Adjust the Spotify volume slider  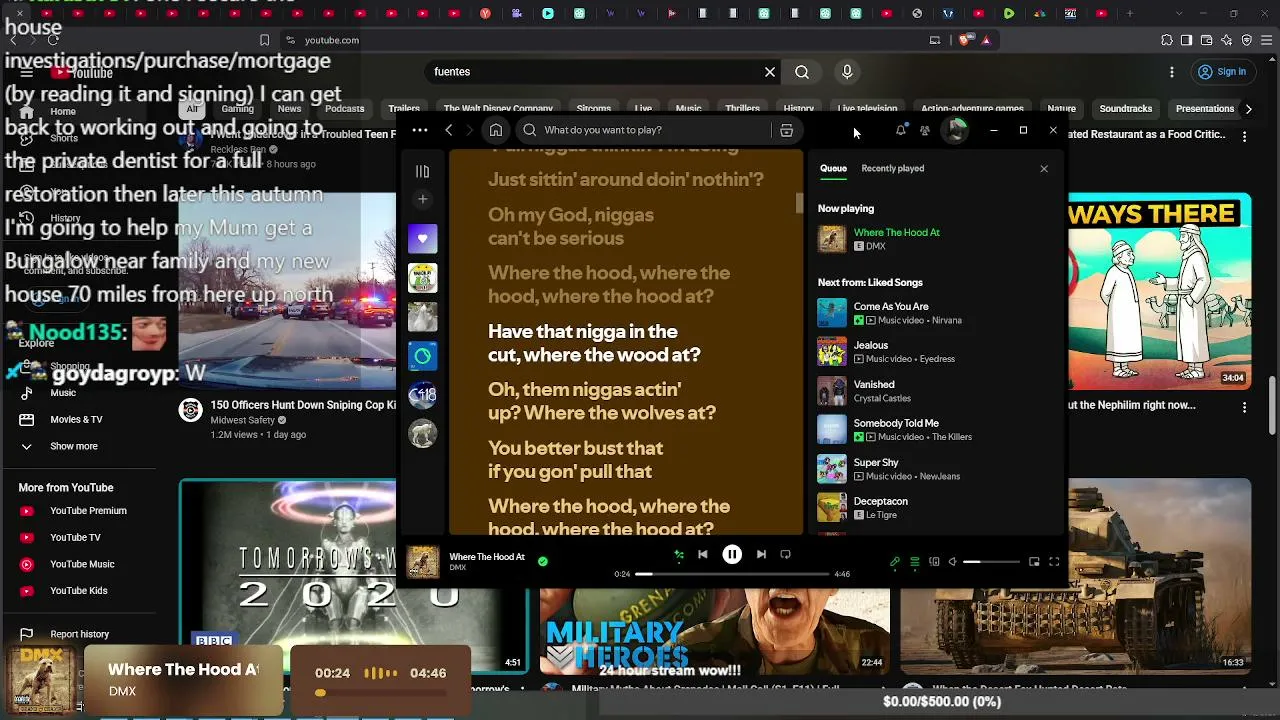tap(990, 562)
